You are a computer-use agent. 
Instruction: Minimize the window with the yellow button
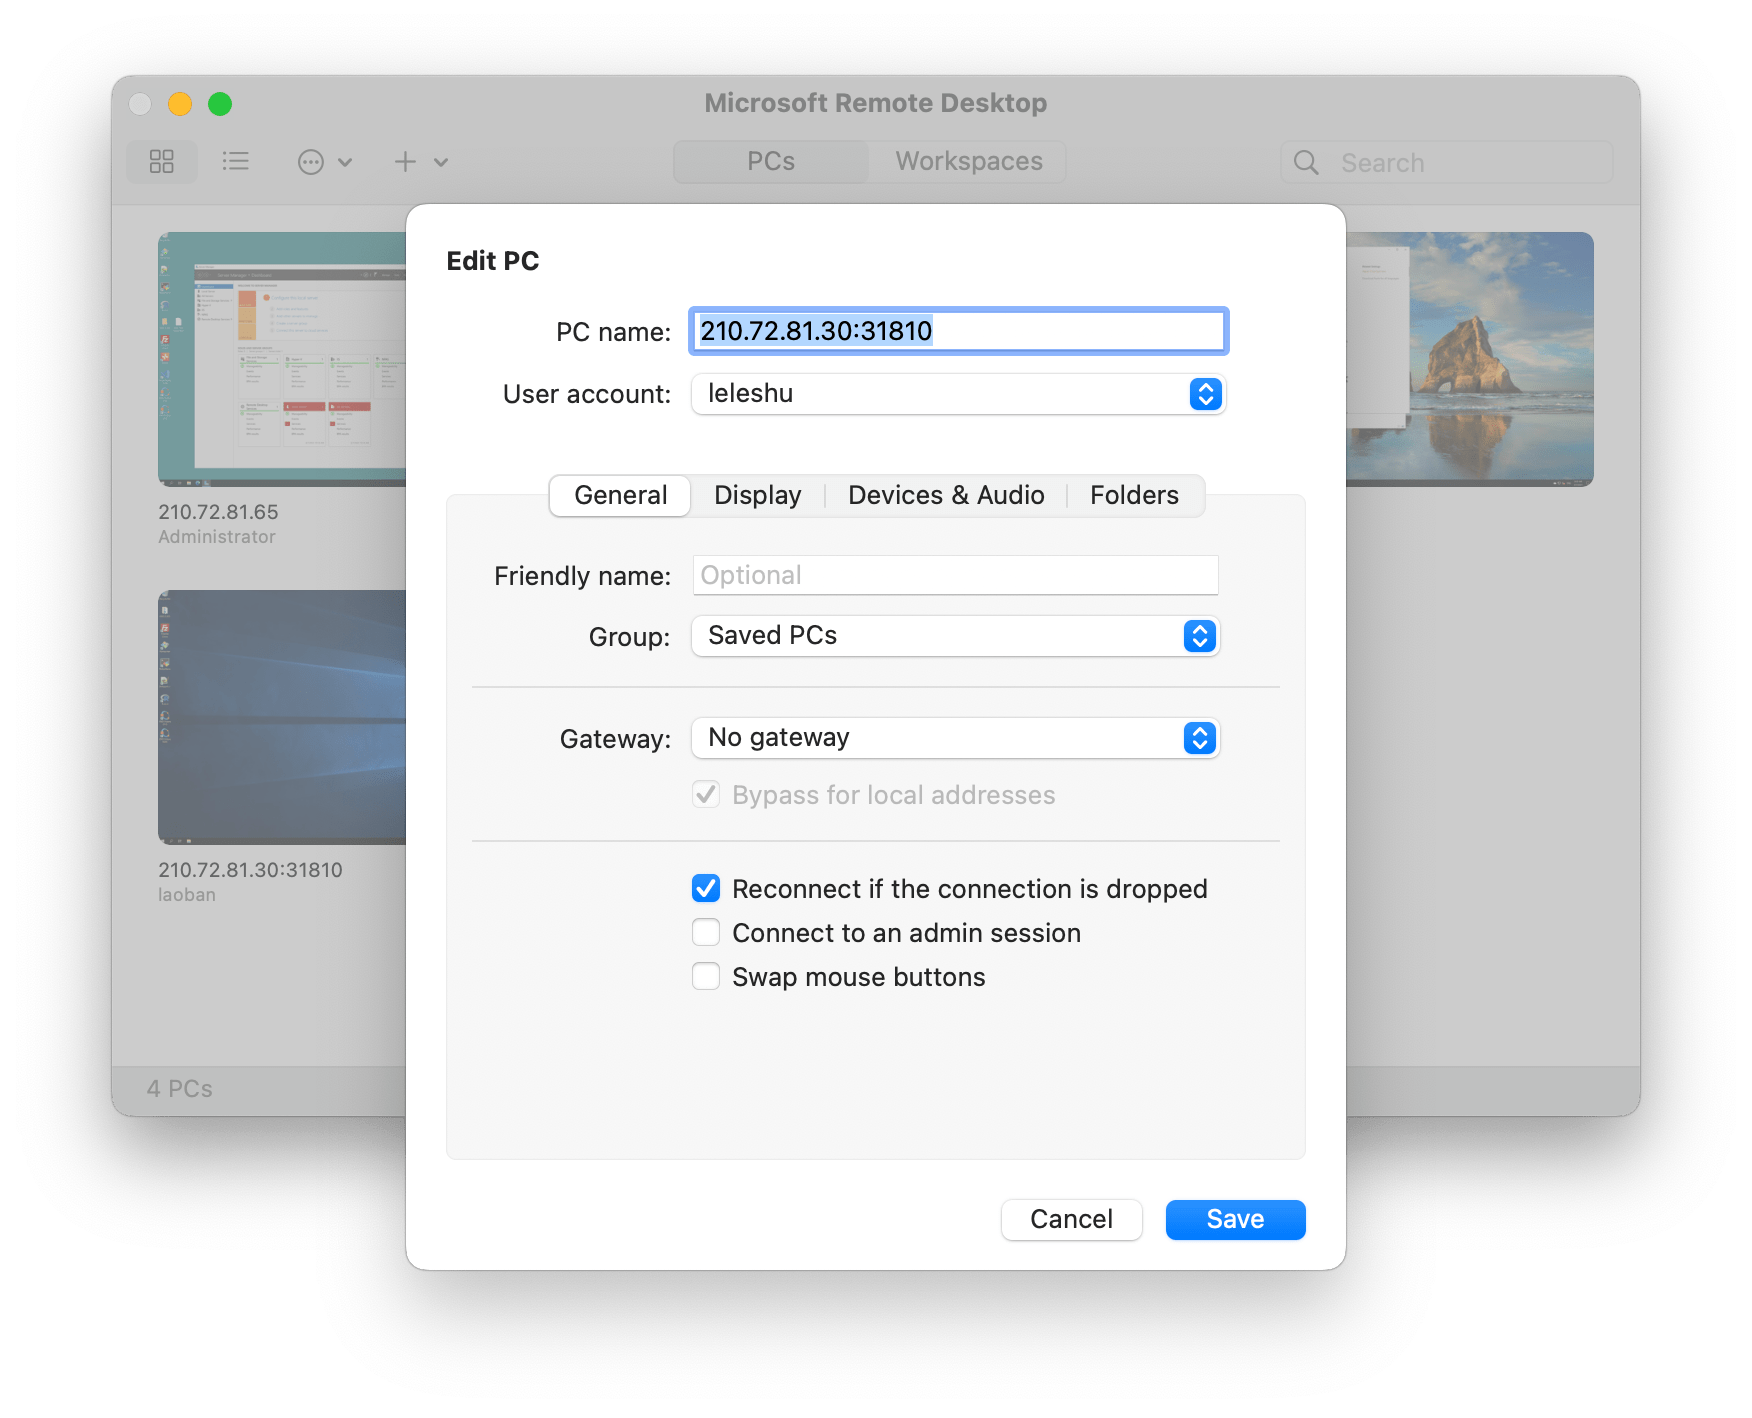tap(180, 104)
